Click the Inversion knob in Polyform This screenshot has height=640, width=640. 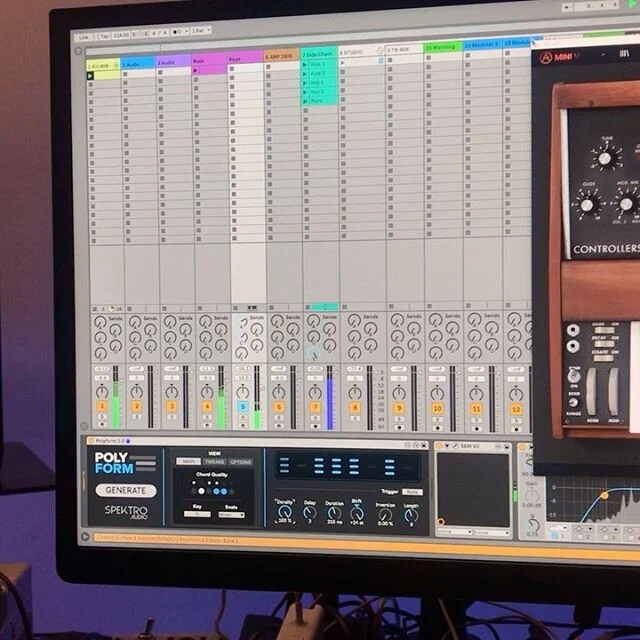(x=385, y=515)
